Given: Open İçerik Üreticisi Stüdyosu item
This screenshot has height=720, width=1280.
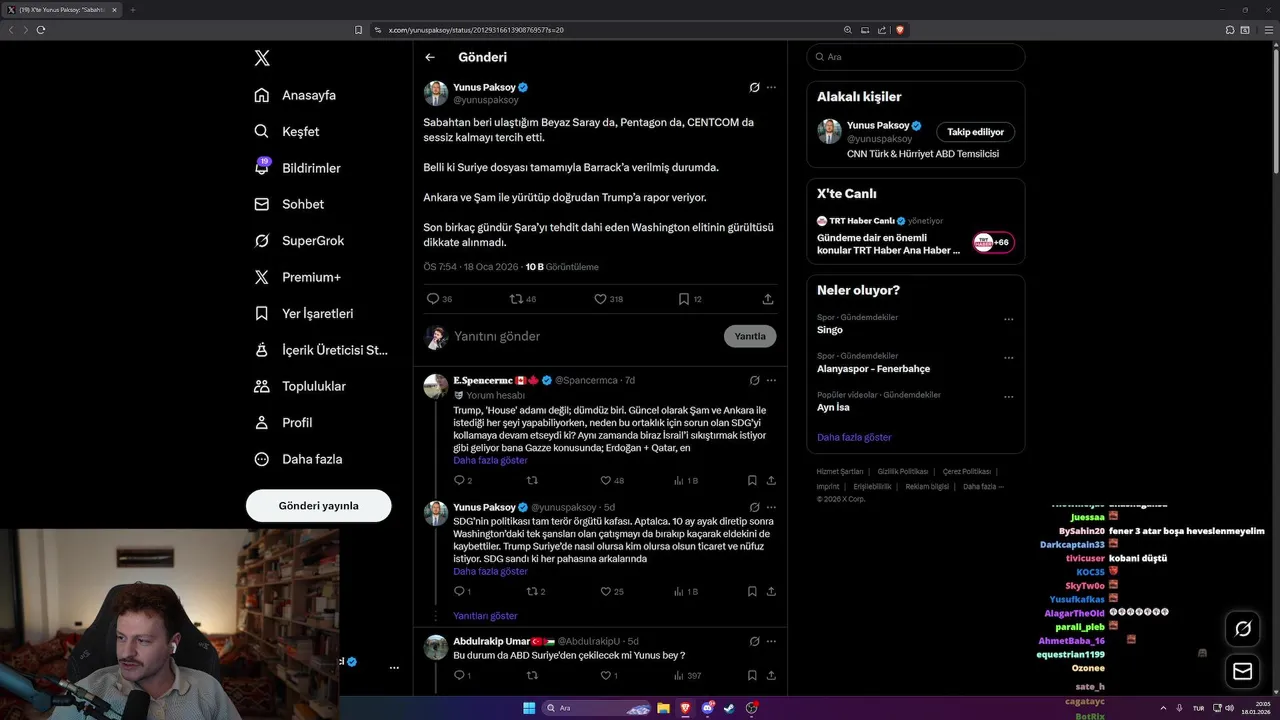Looking at the screenshot, I should click(x=321, y=350).
